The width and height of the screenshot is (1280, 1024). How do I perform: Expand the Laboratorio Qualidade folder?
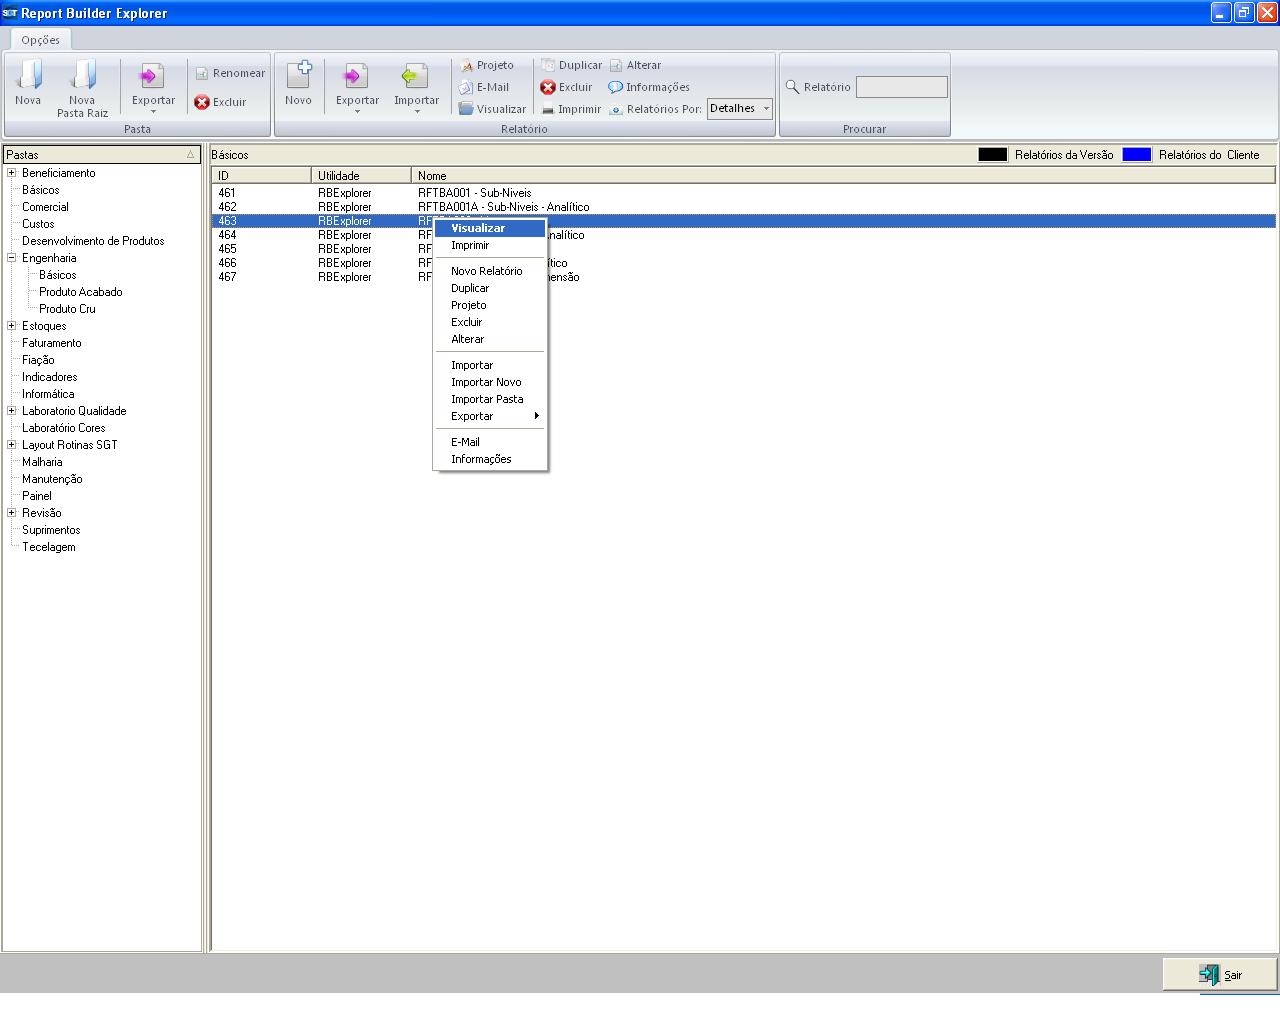12,411
